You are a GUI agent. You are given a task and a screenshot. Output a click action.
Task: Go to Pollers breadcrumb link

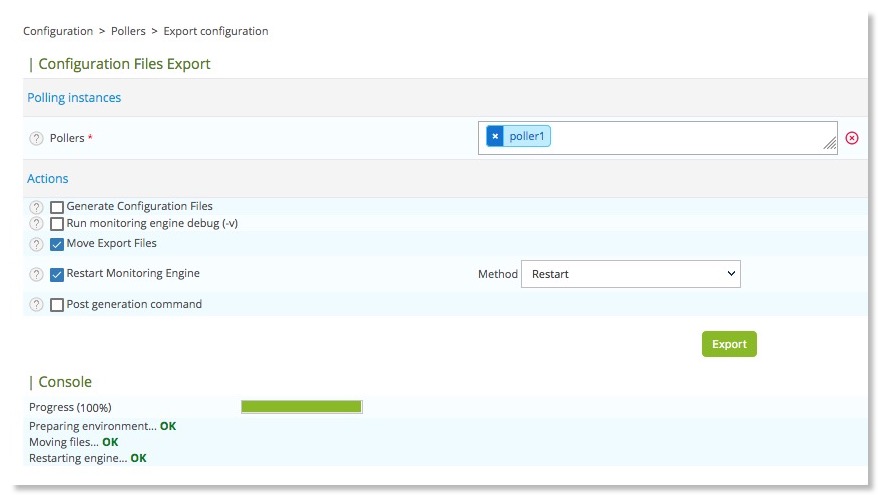pos(128,31)
